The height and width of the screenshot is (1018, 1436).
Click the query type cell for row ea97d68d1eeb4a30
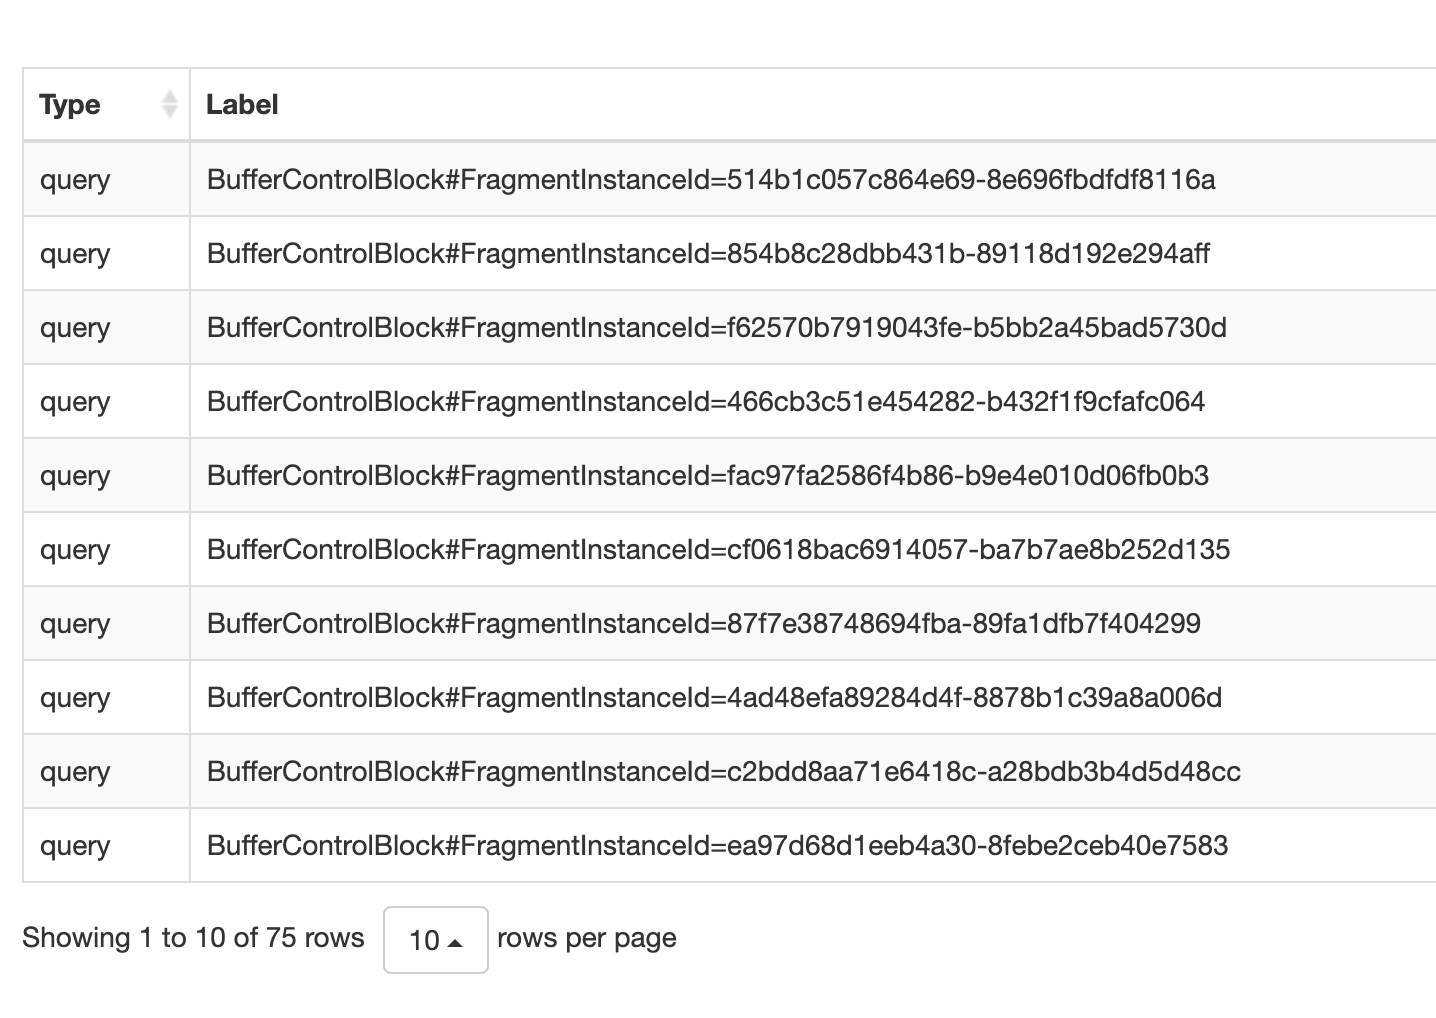pos(75,846)
